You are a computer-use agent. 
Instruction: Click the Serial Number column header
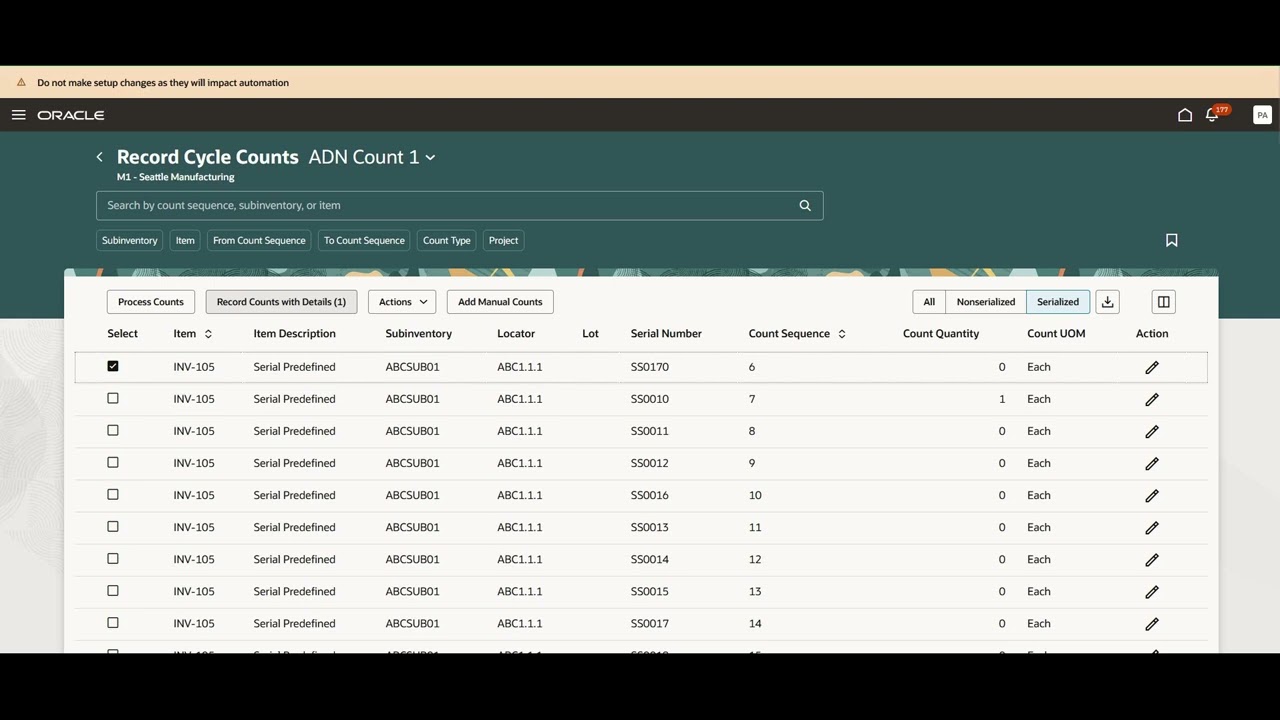[x=666, y=334]
